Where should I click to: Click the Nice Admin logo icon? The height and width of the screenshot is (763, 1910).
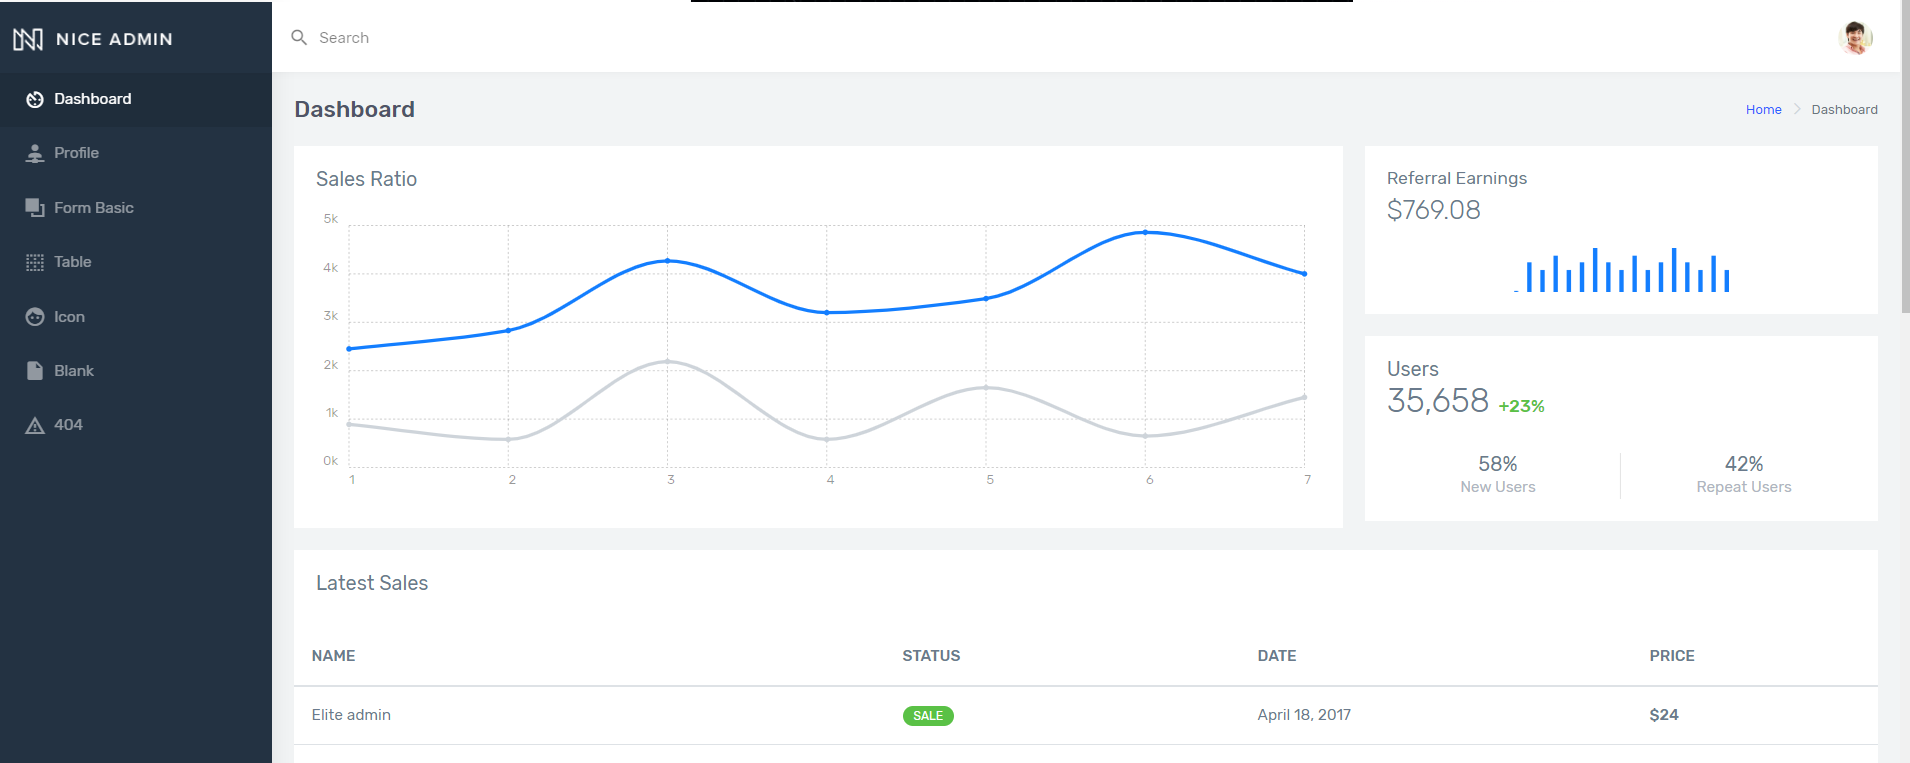(28, 39)
